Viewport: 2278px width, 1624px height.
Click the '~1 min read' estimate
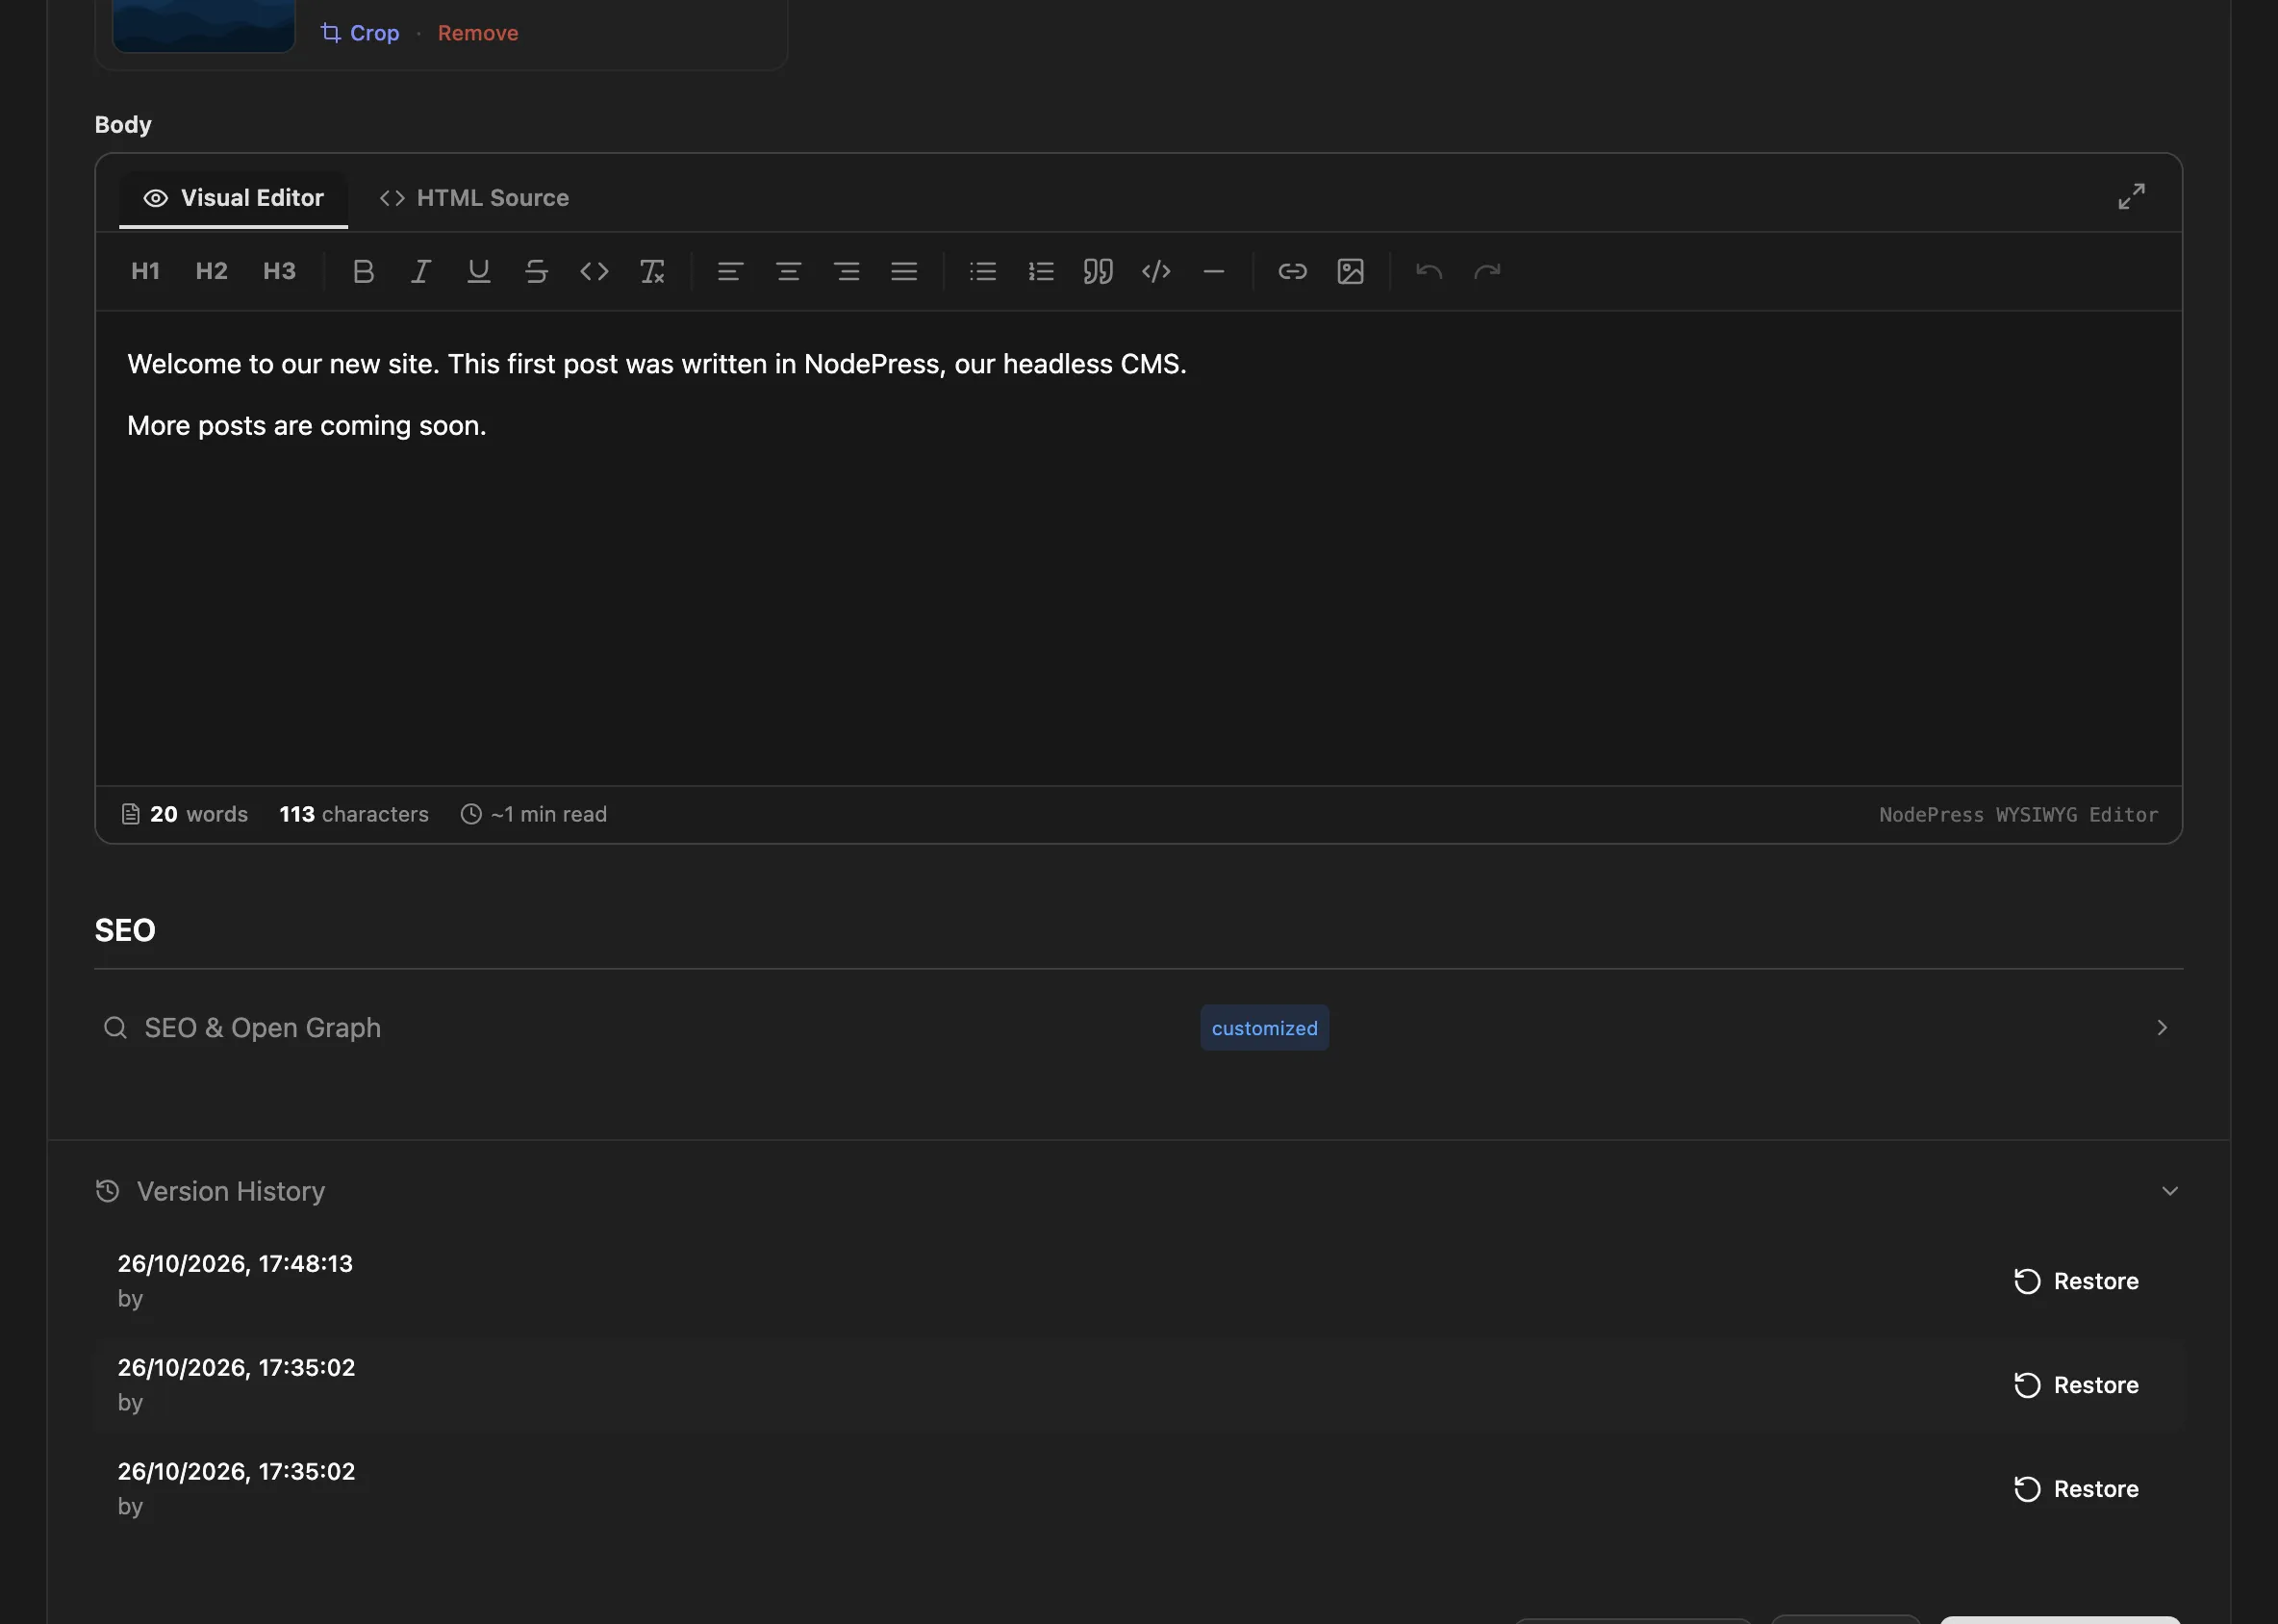tap(549, 814)
